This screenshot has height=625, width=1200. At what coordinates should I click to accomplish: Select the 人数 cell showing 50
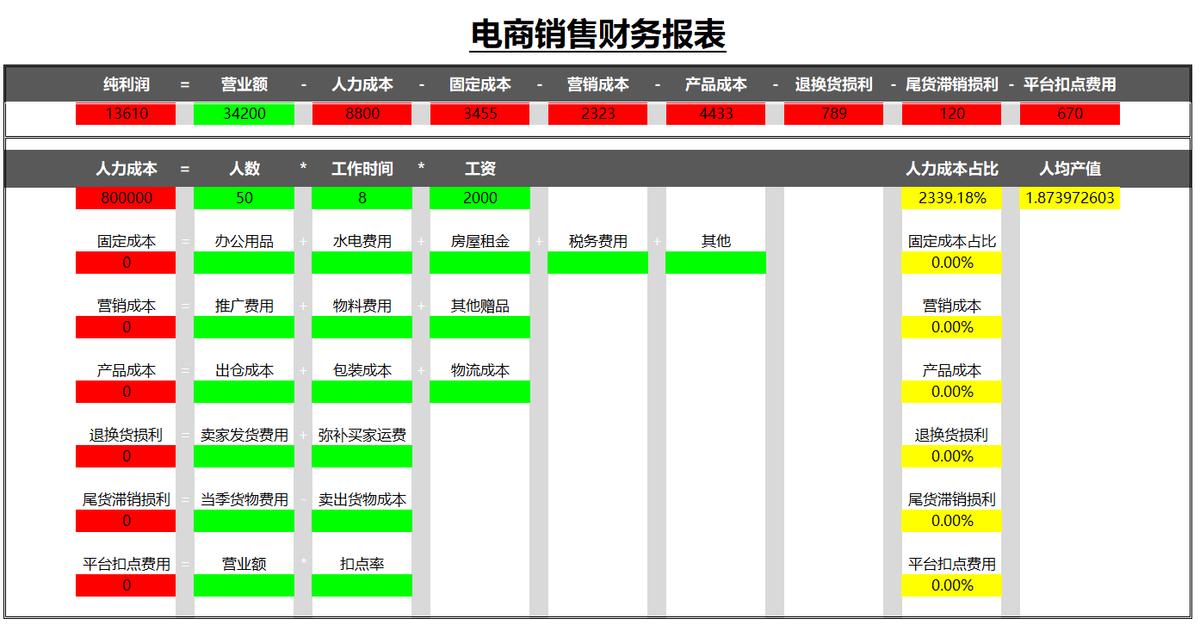pos(242,198)
